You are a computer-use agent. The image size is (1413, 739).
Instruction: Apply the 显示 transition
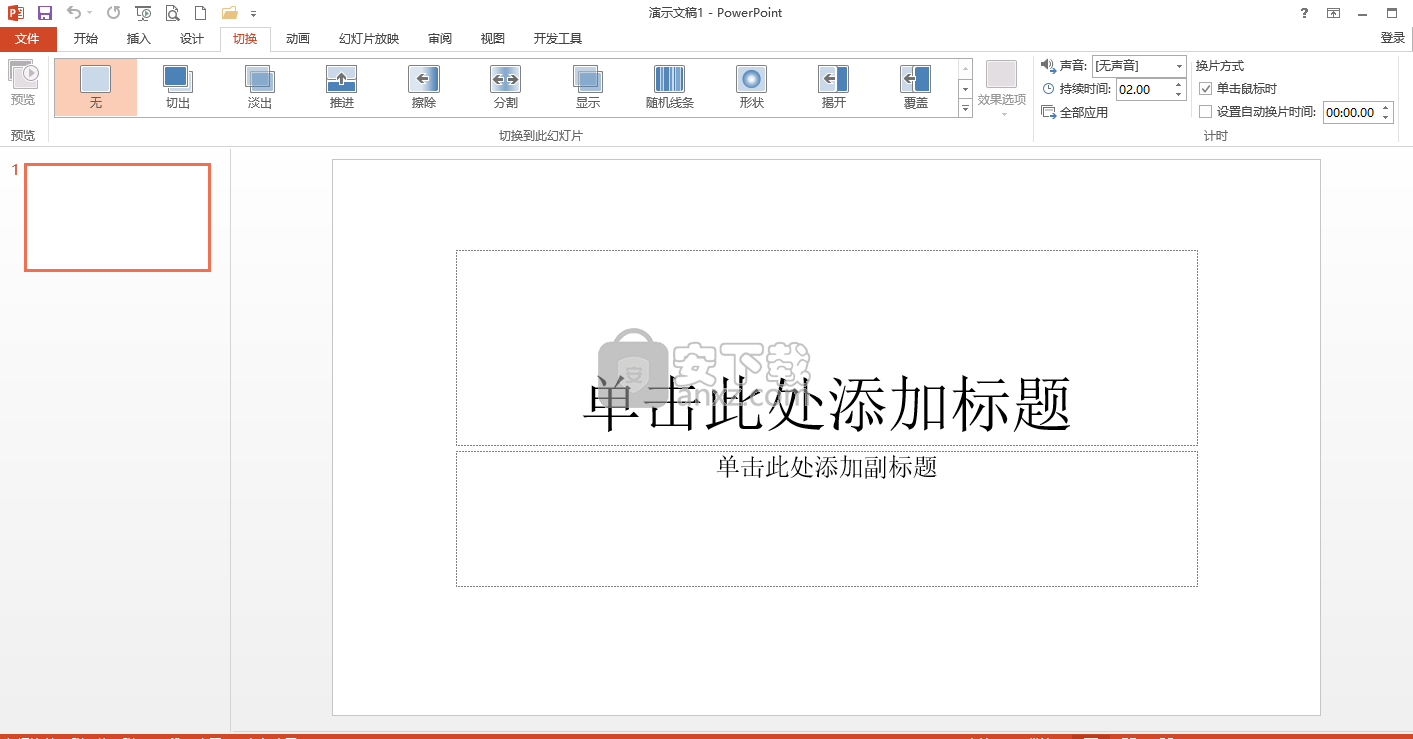[588, 88]
